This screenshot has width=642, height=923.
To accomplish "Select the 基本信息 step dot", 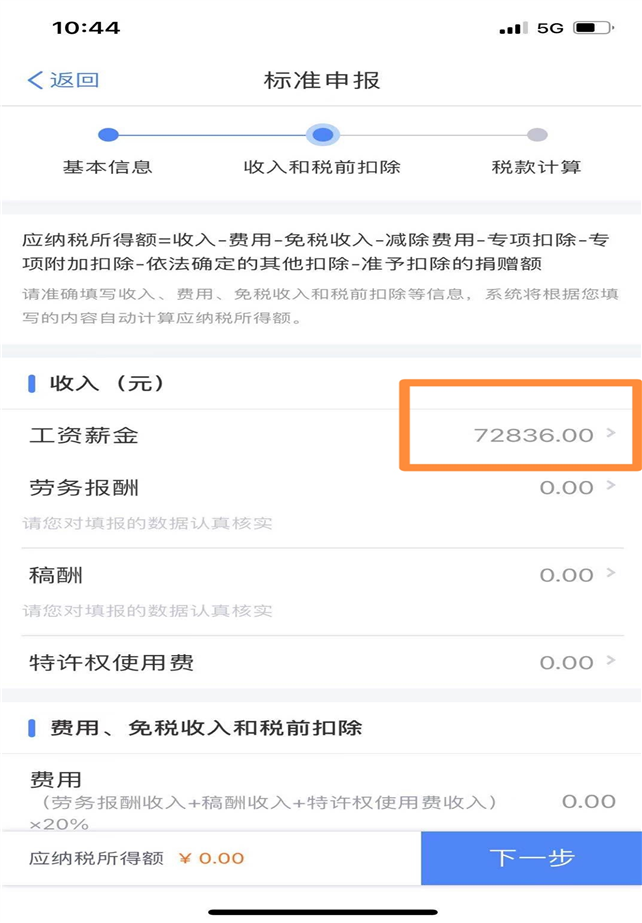I will (x=108, y=135).
